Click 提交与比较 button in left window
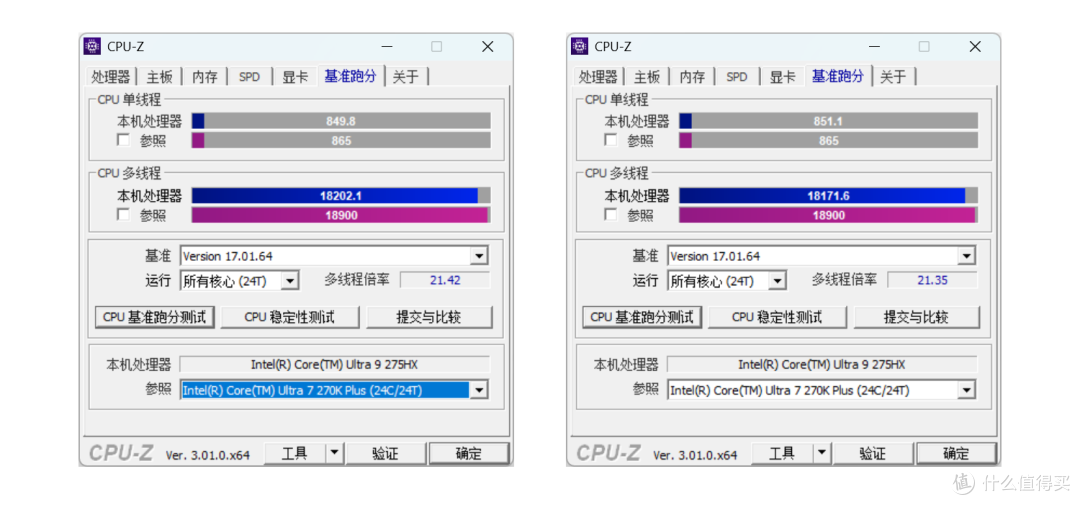1080x505 pixels. pyautogui.click(x=429, y=317)
